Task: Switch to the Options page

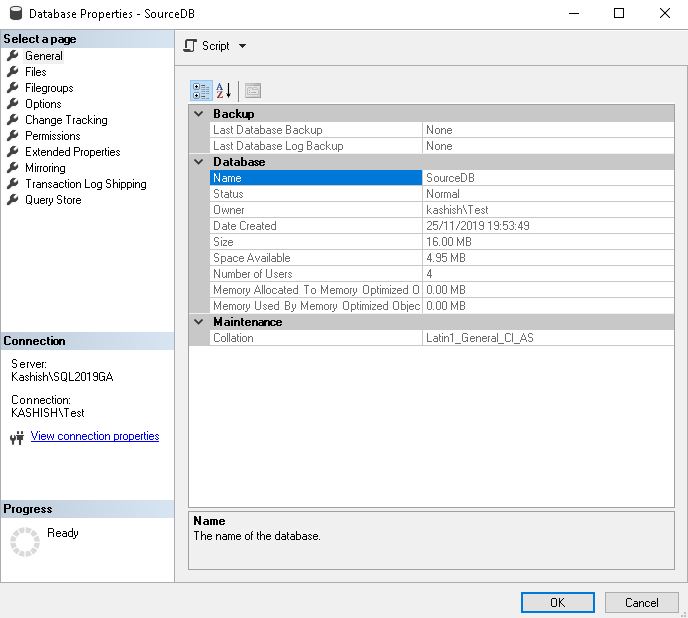Action: (x=43, y=104)
